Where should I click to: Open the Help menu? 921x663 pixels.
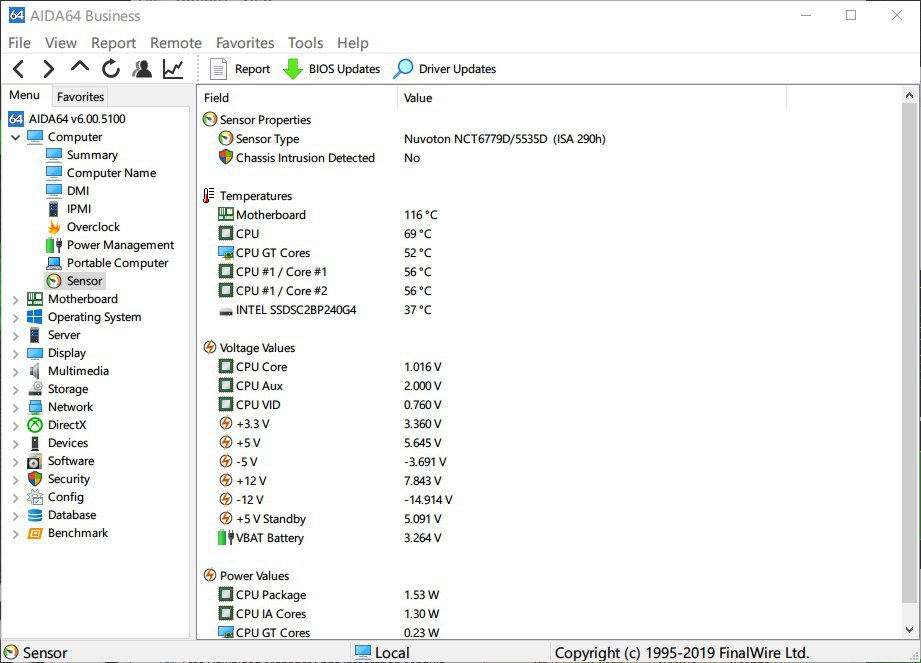point(352,43)
